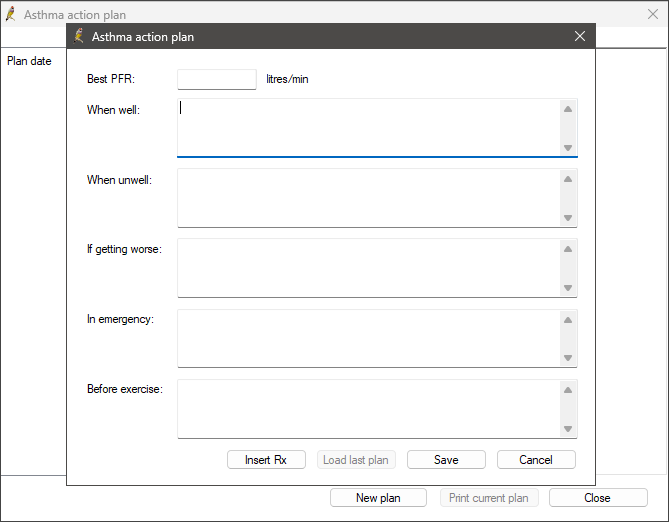Viewport: 669px width, 522px height.
Task: Click the bird icon in dialog title bar
Action: click(79, 36)
